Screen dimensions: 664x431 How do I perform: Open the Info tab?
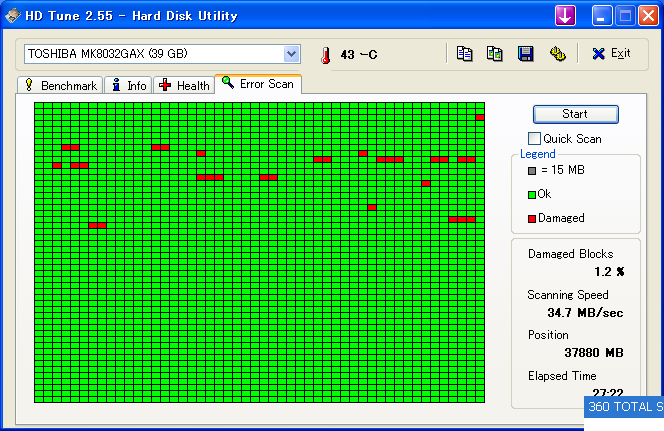(128, 85)
